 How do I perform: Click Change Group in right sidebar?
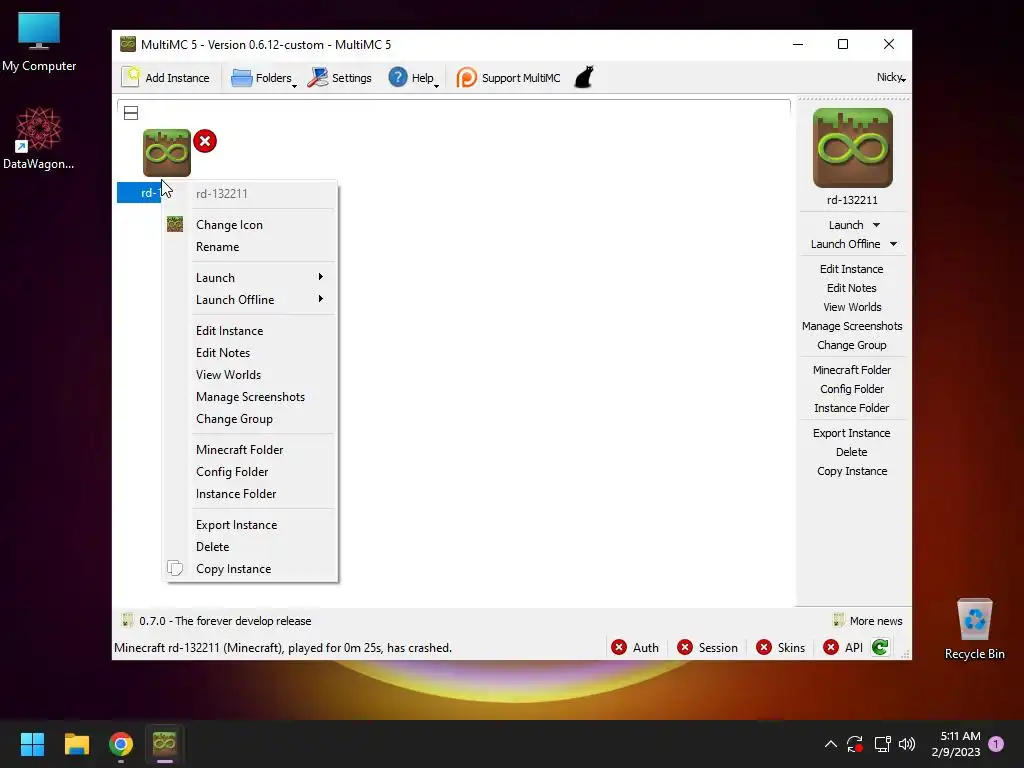click(852, 345)
